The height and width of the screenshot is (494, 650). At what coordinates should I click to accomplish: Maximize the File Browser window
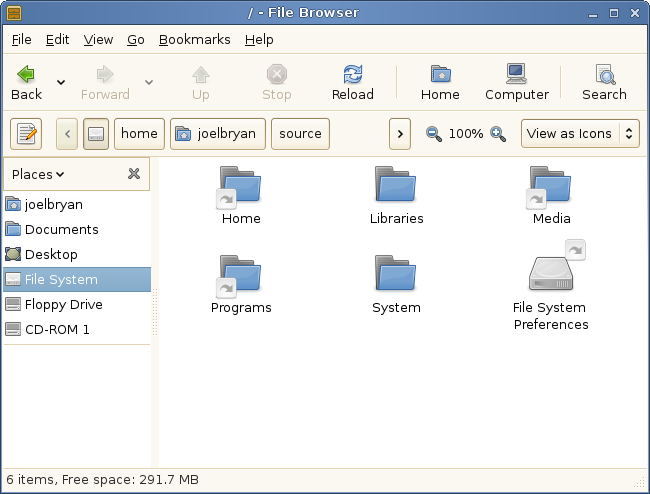(x=614, y=13)
